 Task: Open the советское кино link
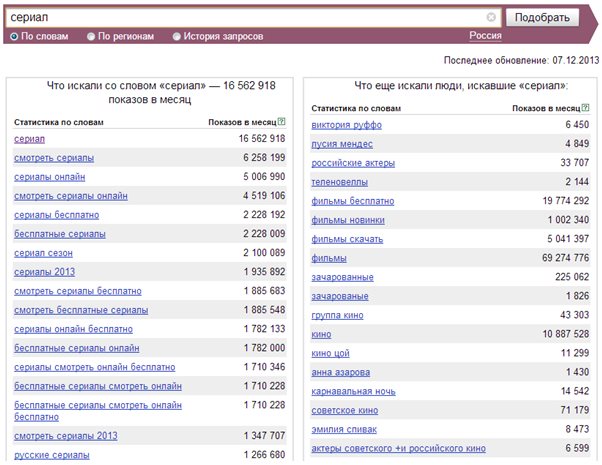click(345, 410)
